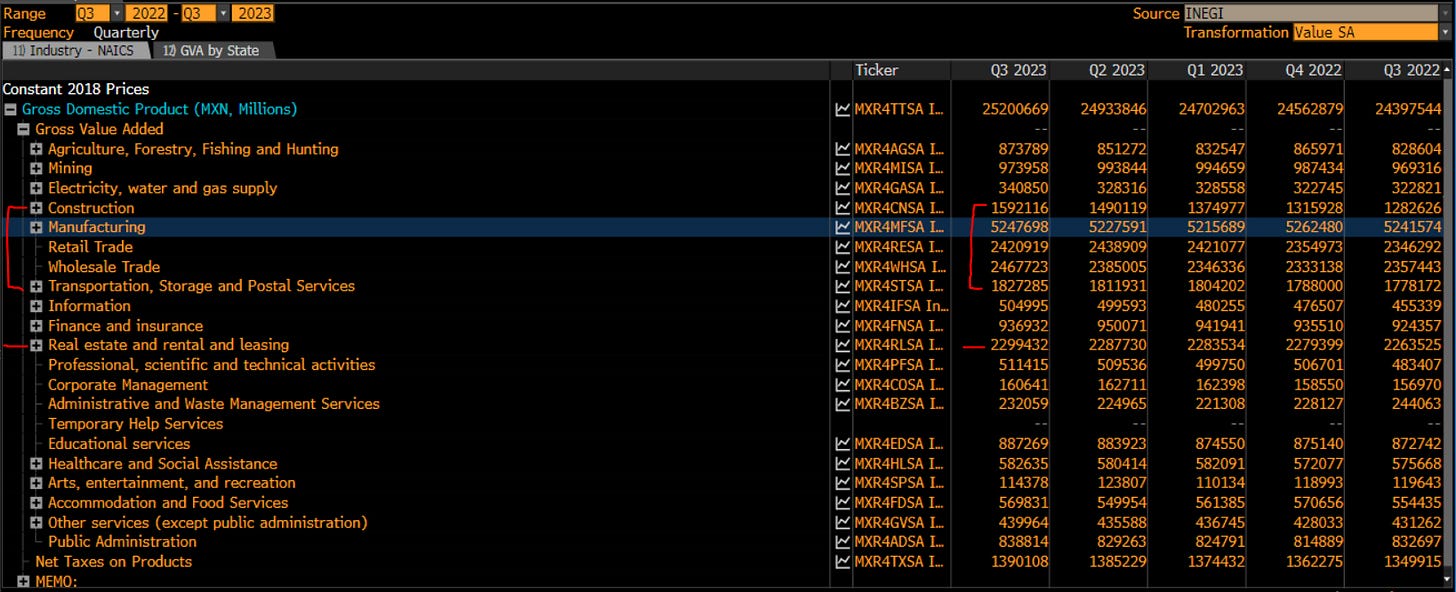Click the Q3 2023 column header
The width and height of the screenshot is (1456, 592).
pyautogui.click(x=1001, y=70)
